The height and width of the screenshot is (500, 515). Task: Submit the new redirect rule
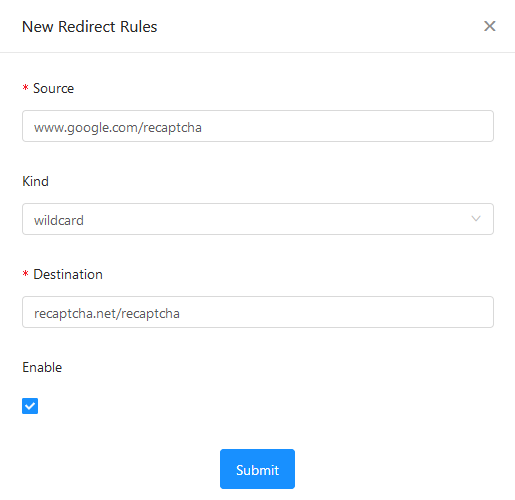[x=257, y=469]
